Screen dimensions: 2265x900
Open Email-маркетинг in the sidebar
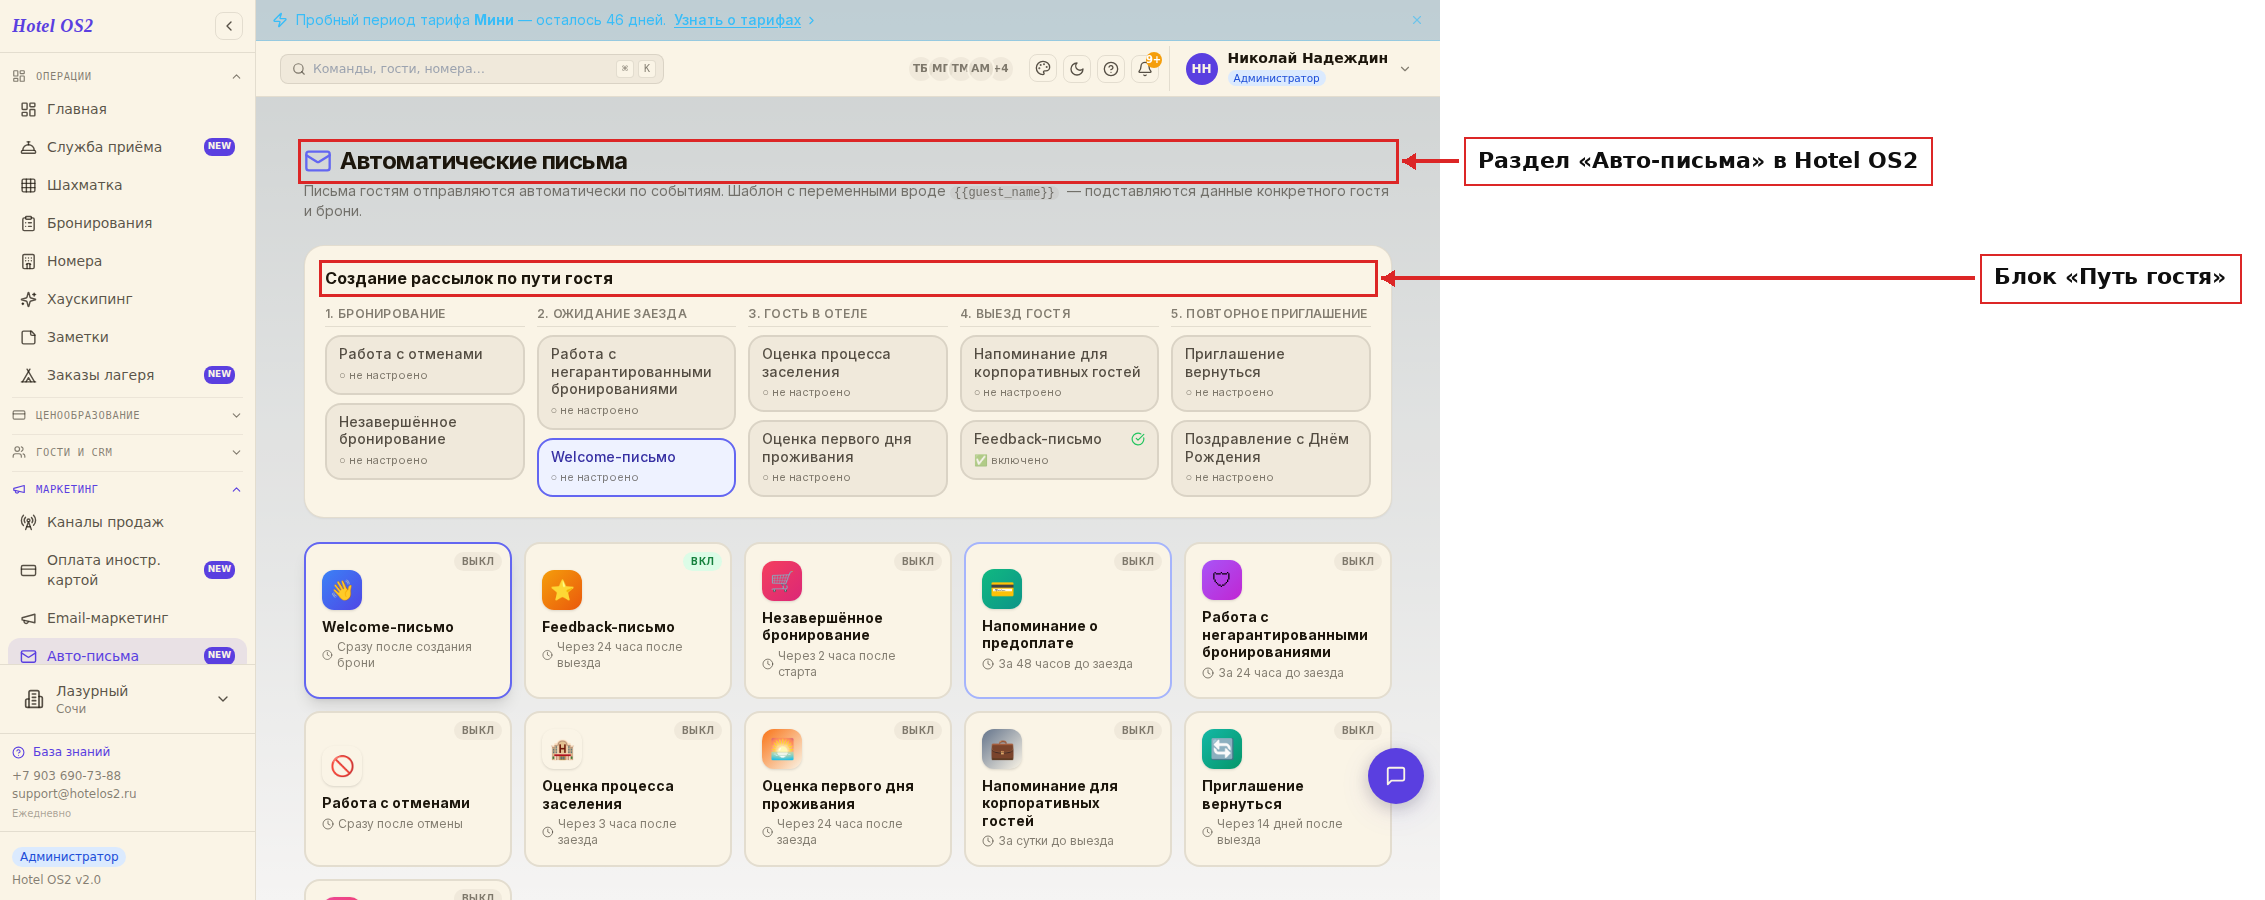127,618
